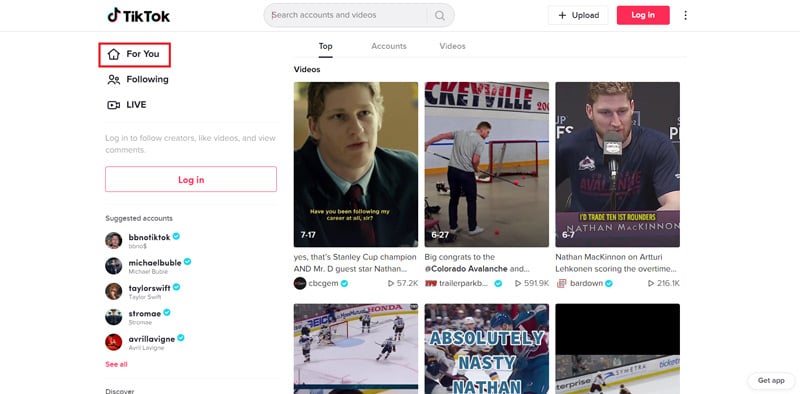
Task: Click the cbcgem username text
Action: pos(323,283)
